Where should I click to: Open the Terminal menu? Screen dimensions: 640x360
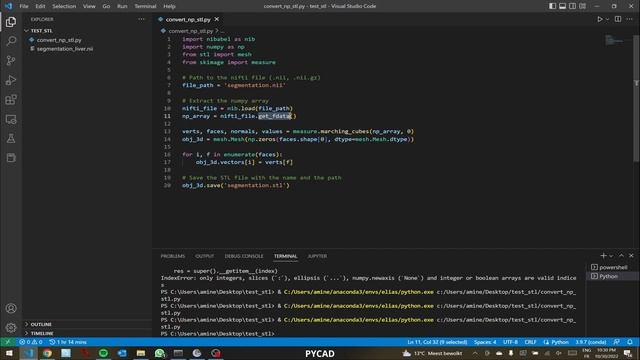(x=145, y=6)
